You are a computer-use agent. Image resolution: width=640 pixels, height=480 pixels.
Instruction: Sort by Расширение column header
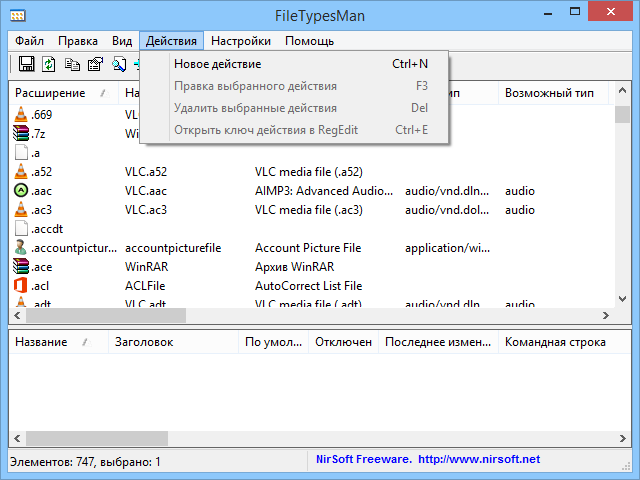[64, 93]
